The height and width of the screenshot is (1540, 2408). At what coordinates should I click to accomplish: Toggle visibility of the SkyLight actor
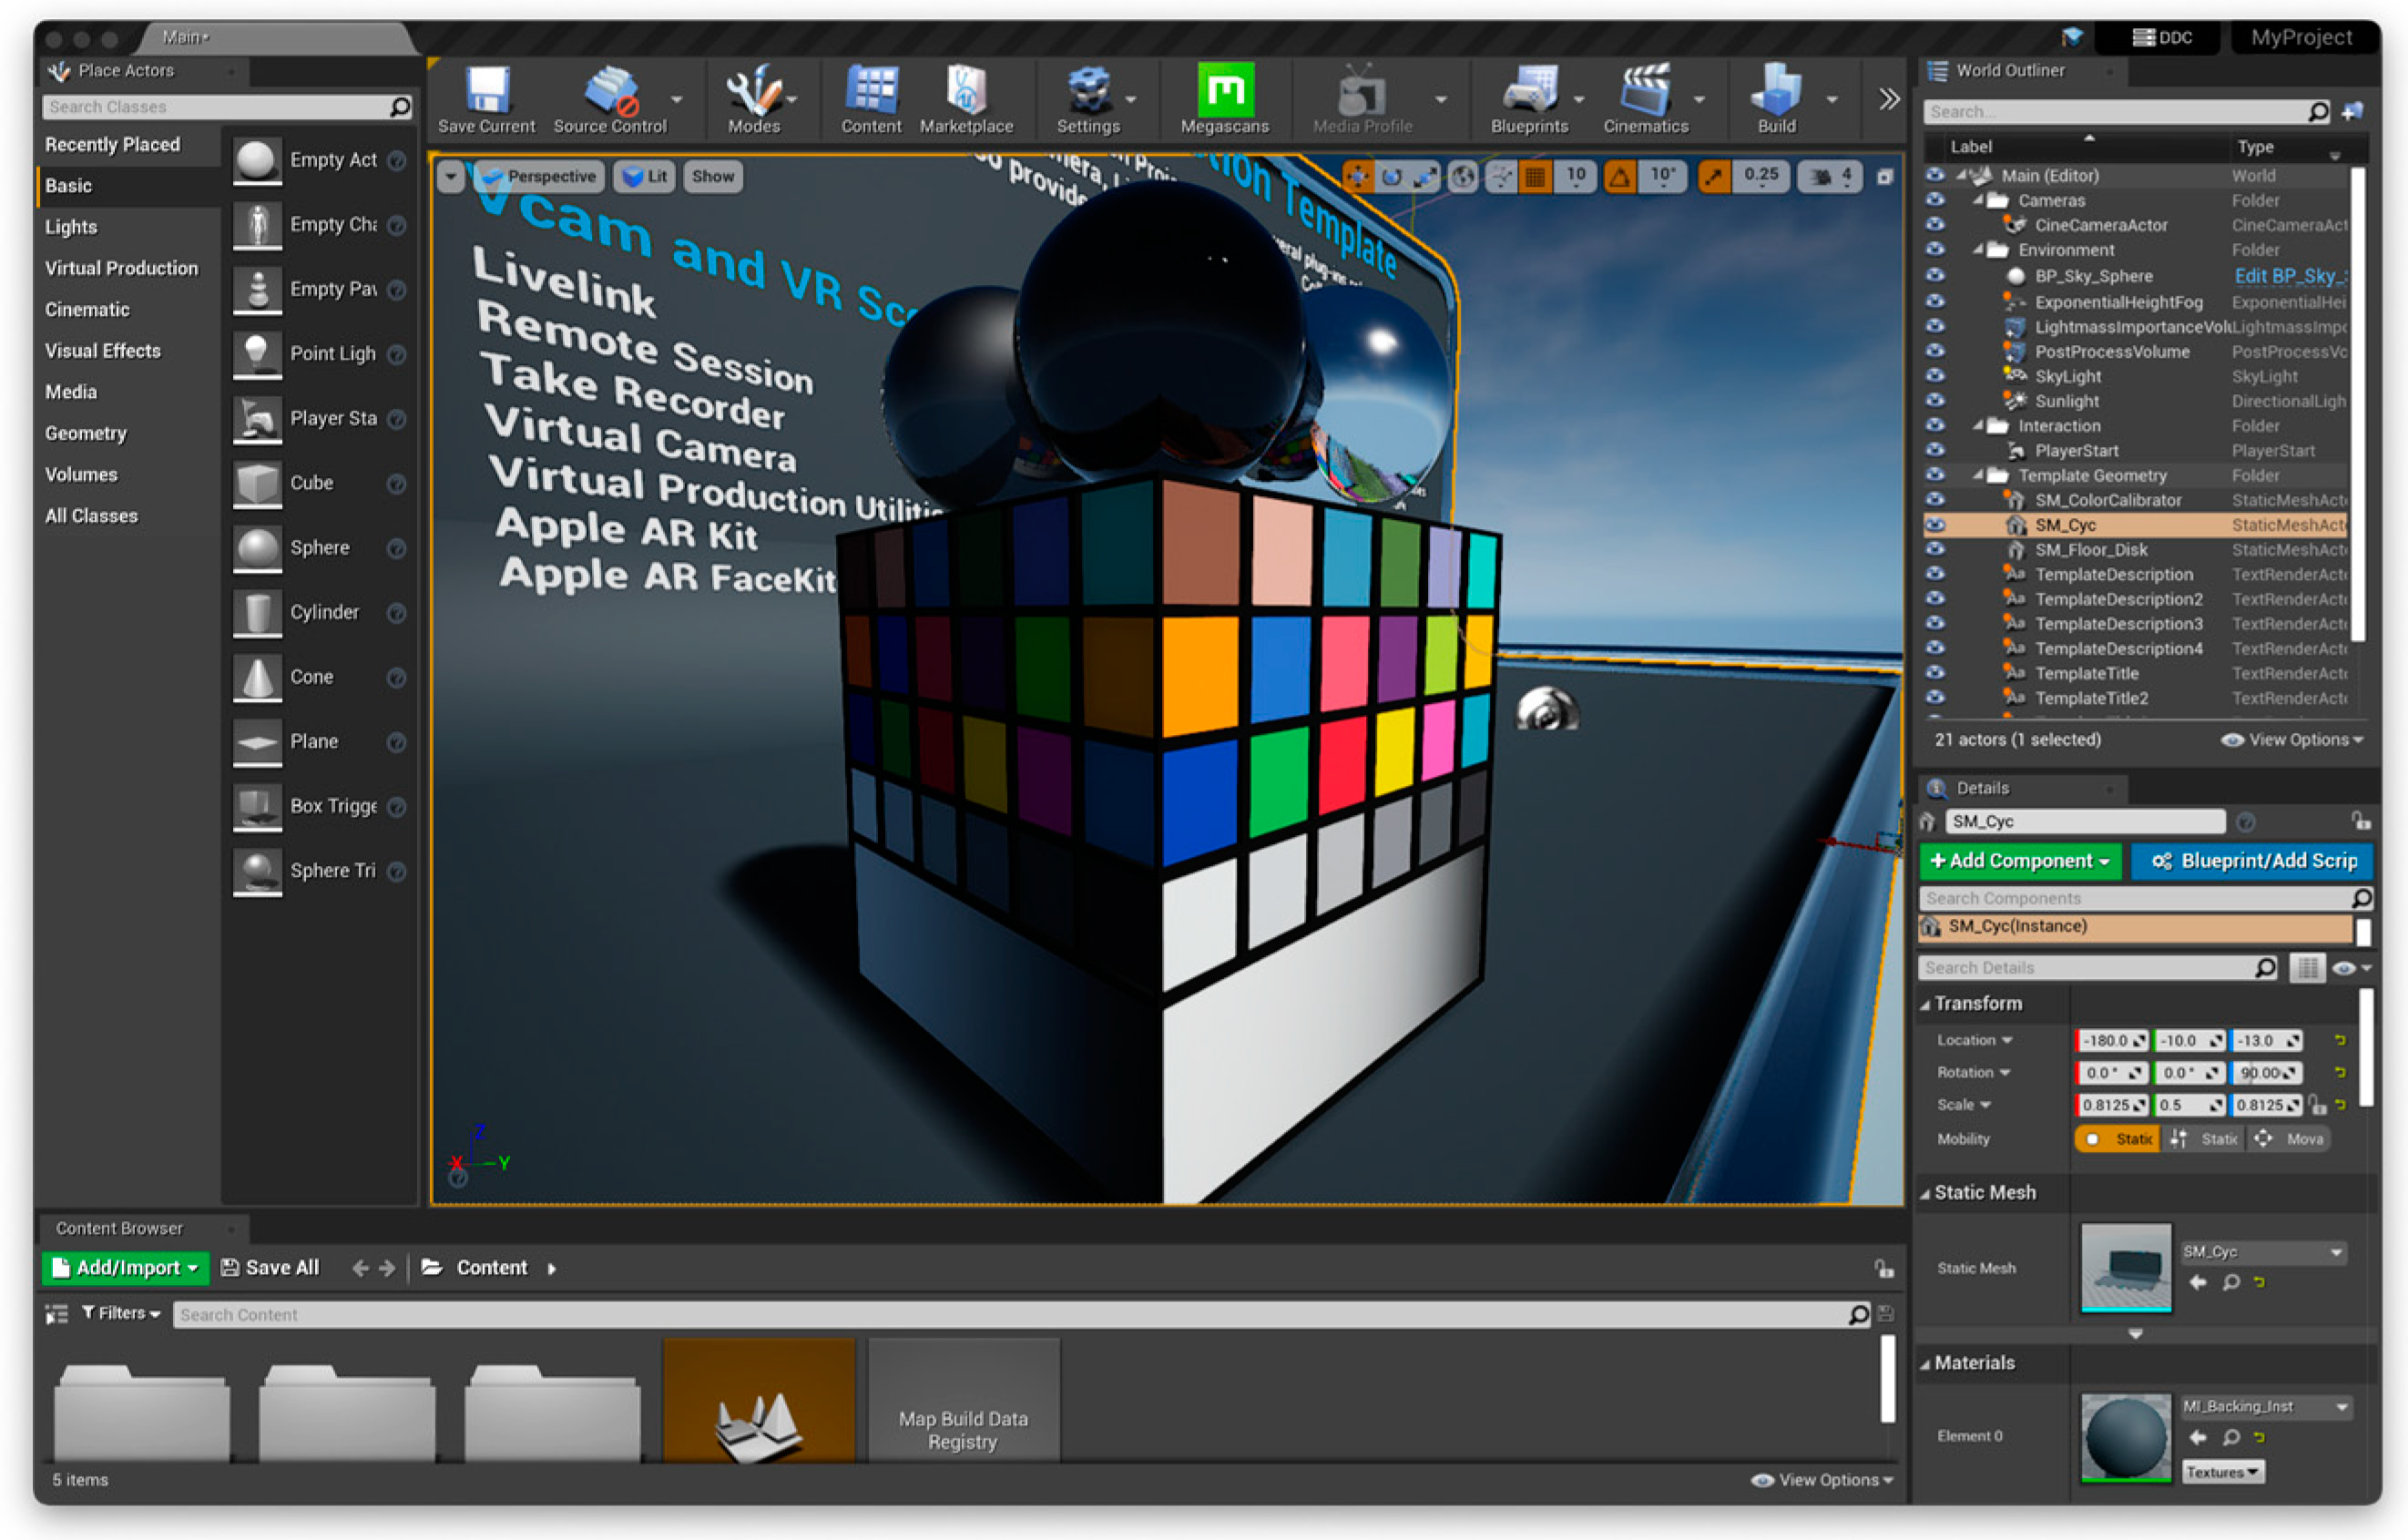[1935, 376]
